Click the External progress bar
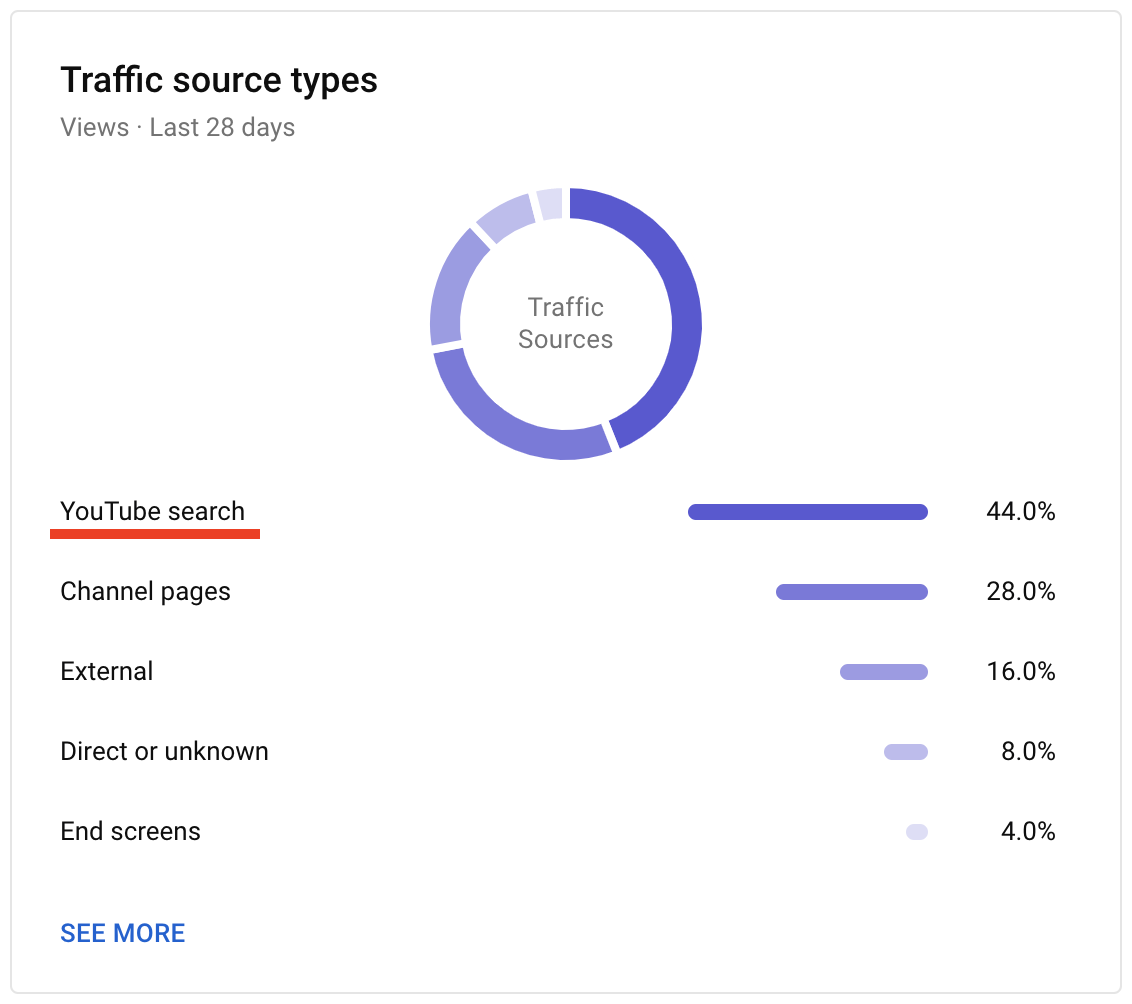 884,672
